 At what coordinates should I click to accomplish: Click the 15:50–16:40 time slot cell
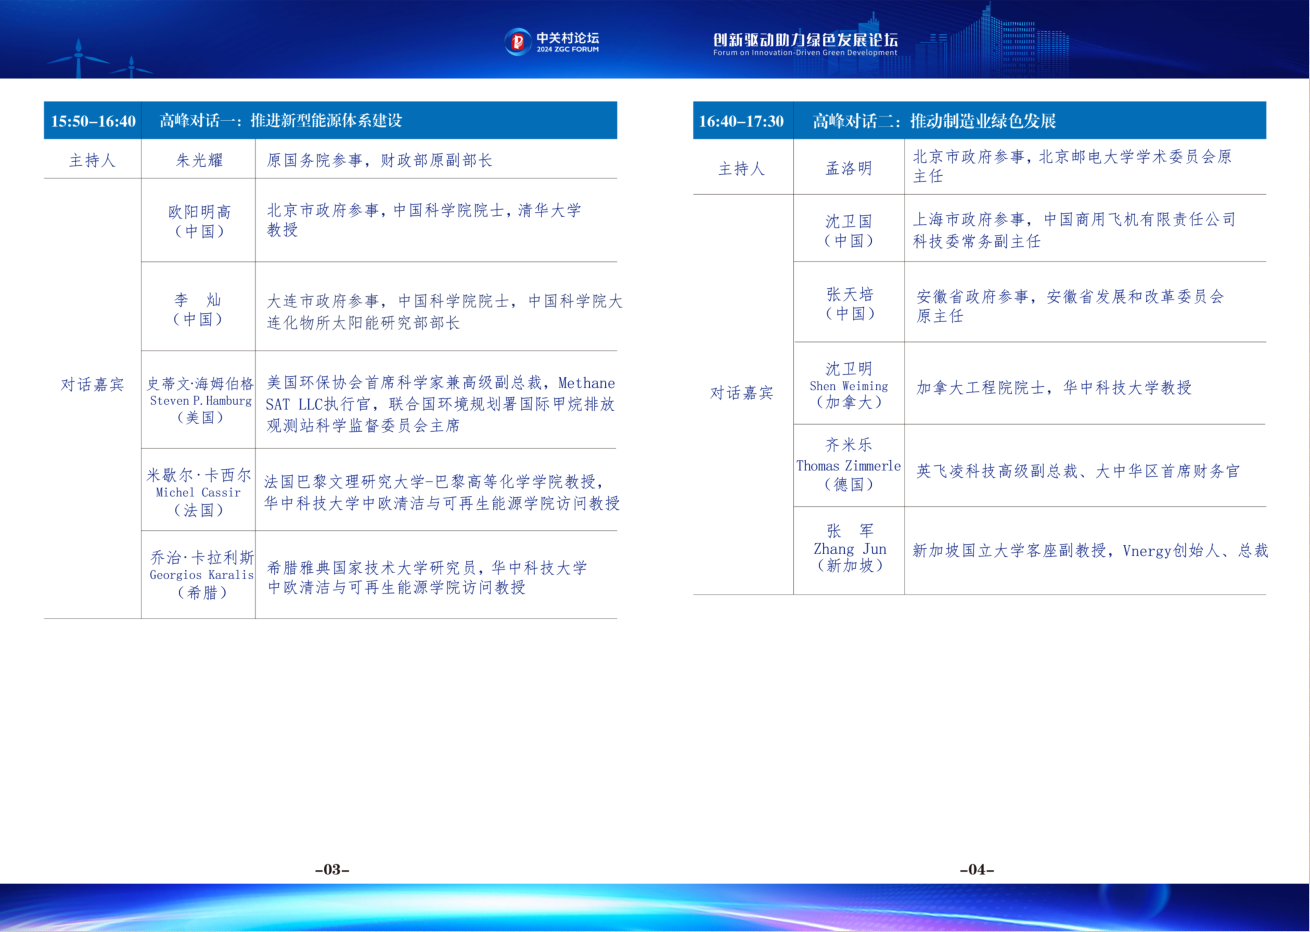click(x=93, y=121)
